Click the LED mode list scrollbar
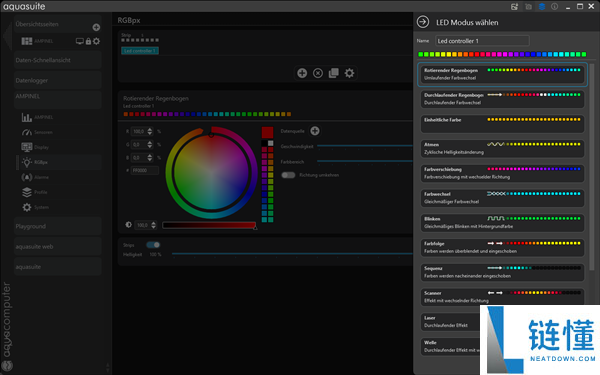600x375 pixels. click(x=592, y=166)
